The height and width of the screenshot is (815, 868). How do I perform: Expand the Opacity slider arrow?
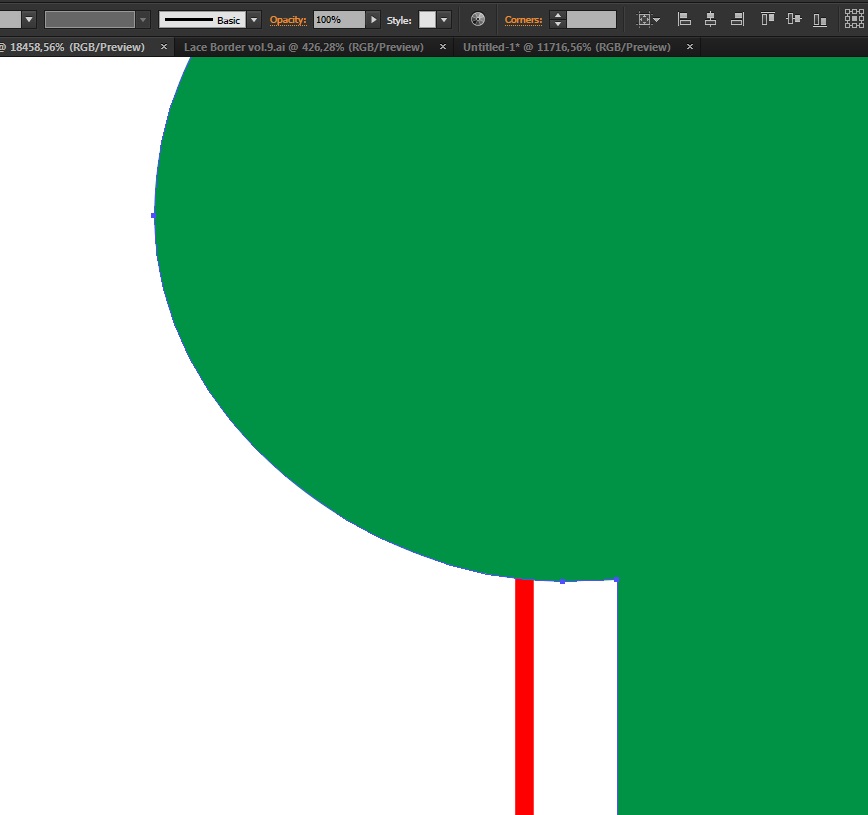pyautogui.click(x=374, y=20)
